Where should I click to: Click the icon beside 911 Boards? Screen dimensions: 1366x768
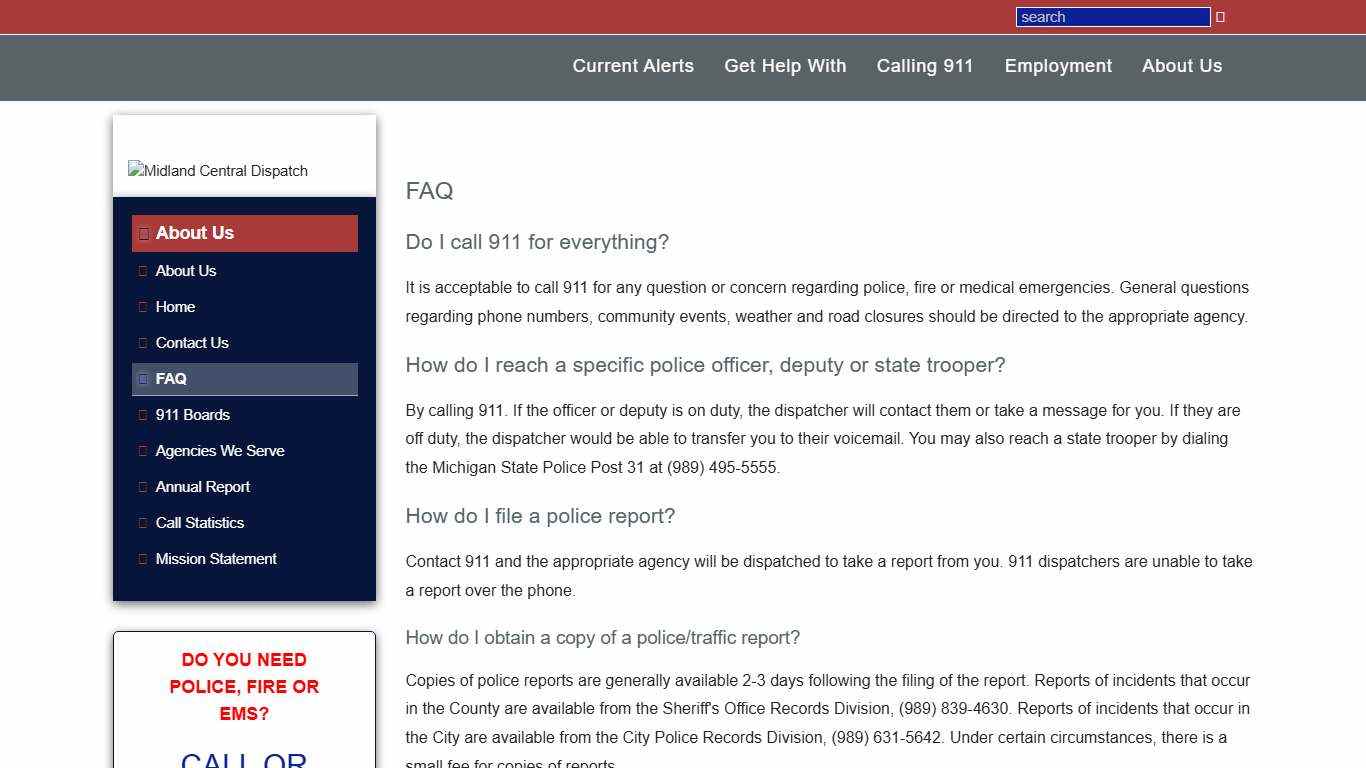[x=143, y=415]
